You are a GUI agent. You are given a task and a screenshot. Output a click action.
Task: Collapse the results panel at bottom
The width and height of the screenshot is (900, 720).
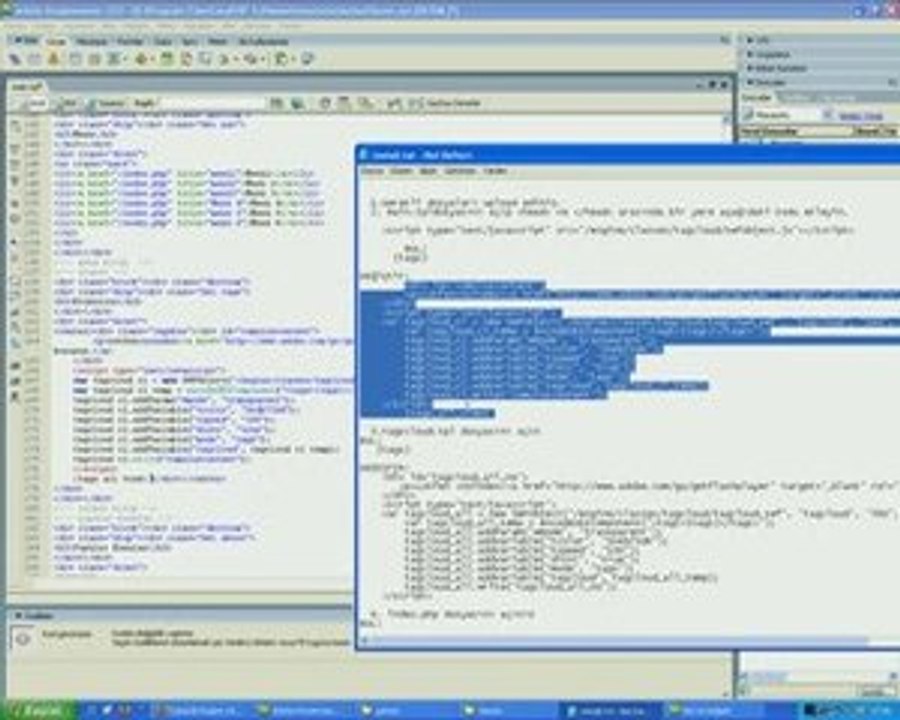coord(32,616)
